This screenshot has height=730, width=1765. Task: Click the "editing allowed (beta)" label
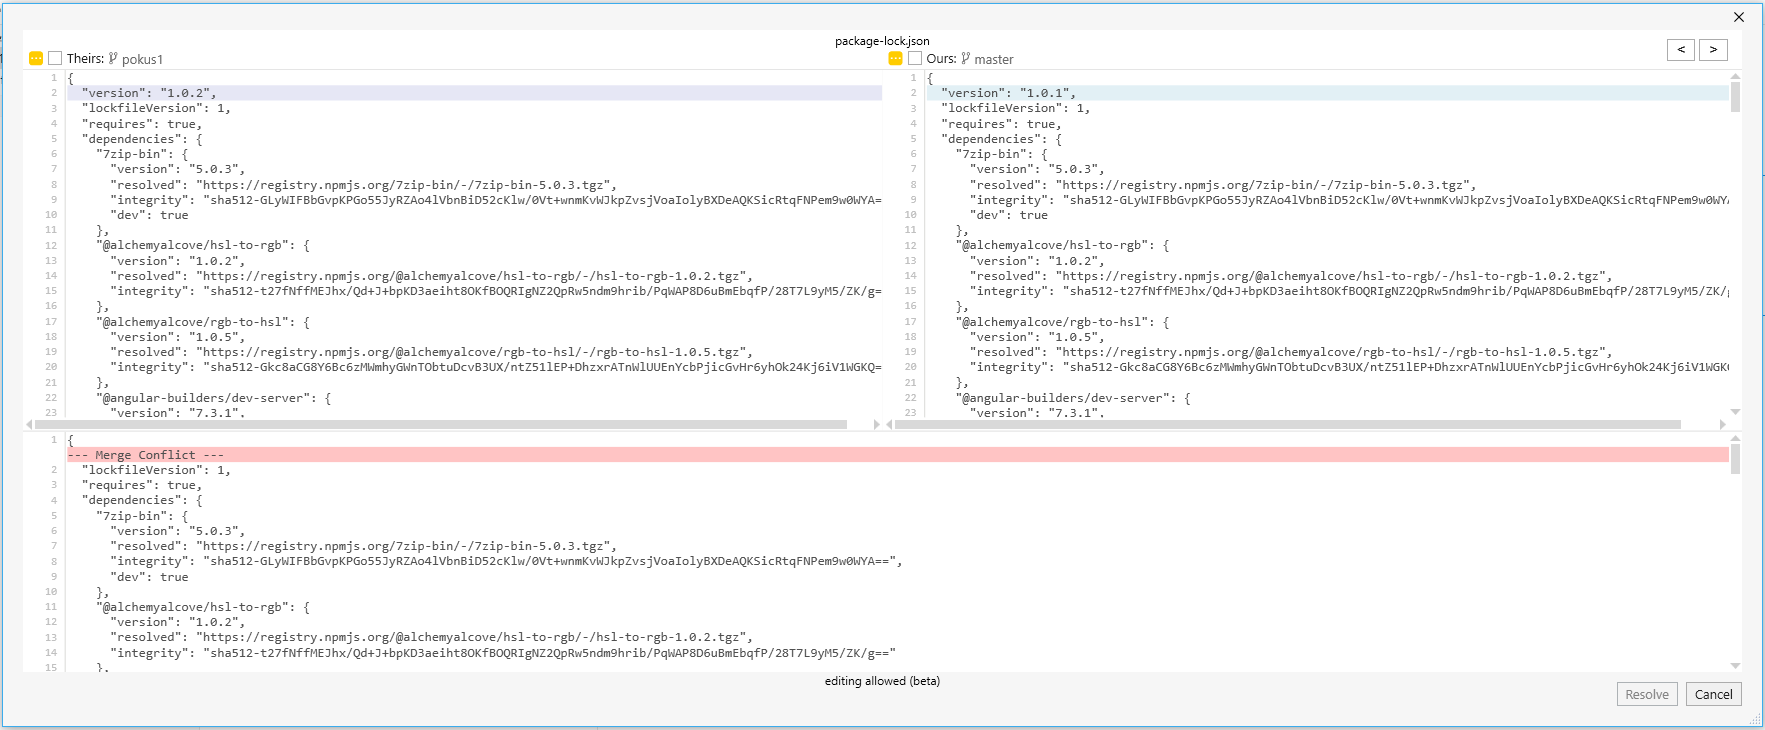(882, 681)
